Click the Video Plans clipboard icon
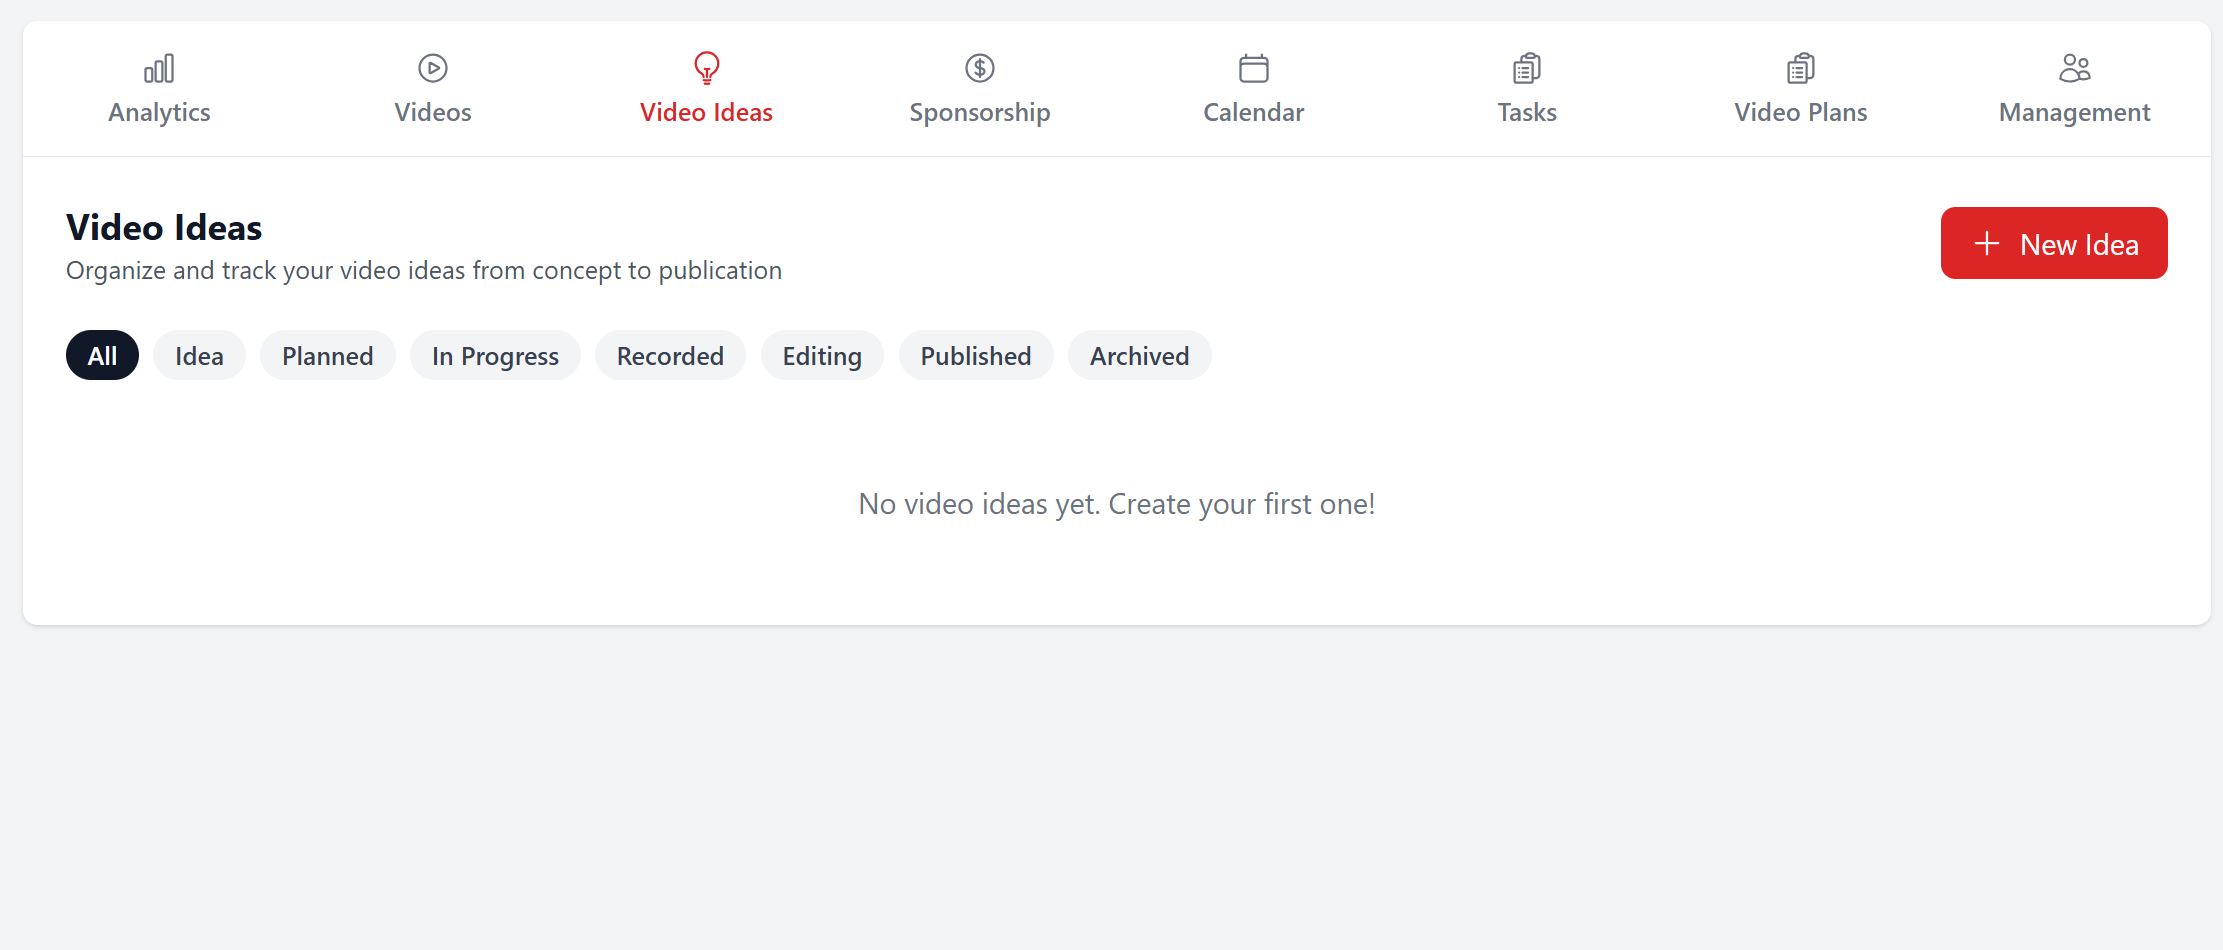 [x=1801, y=68]
